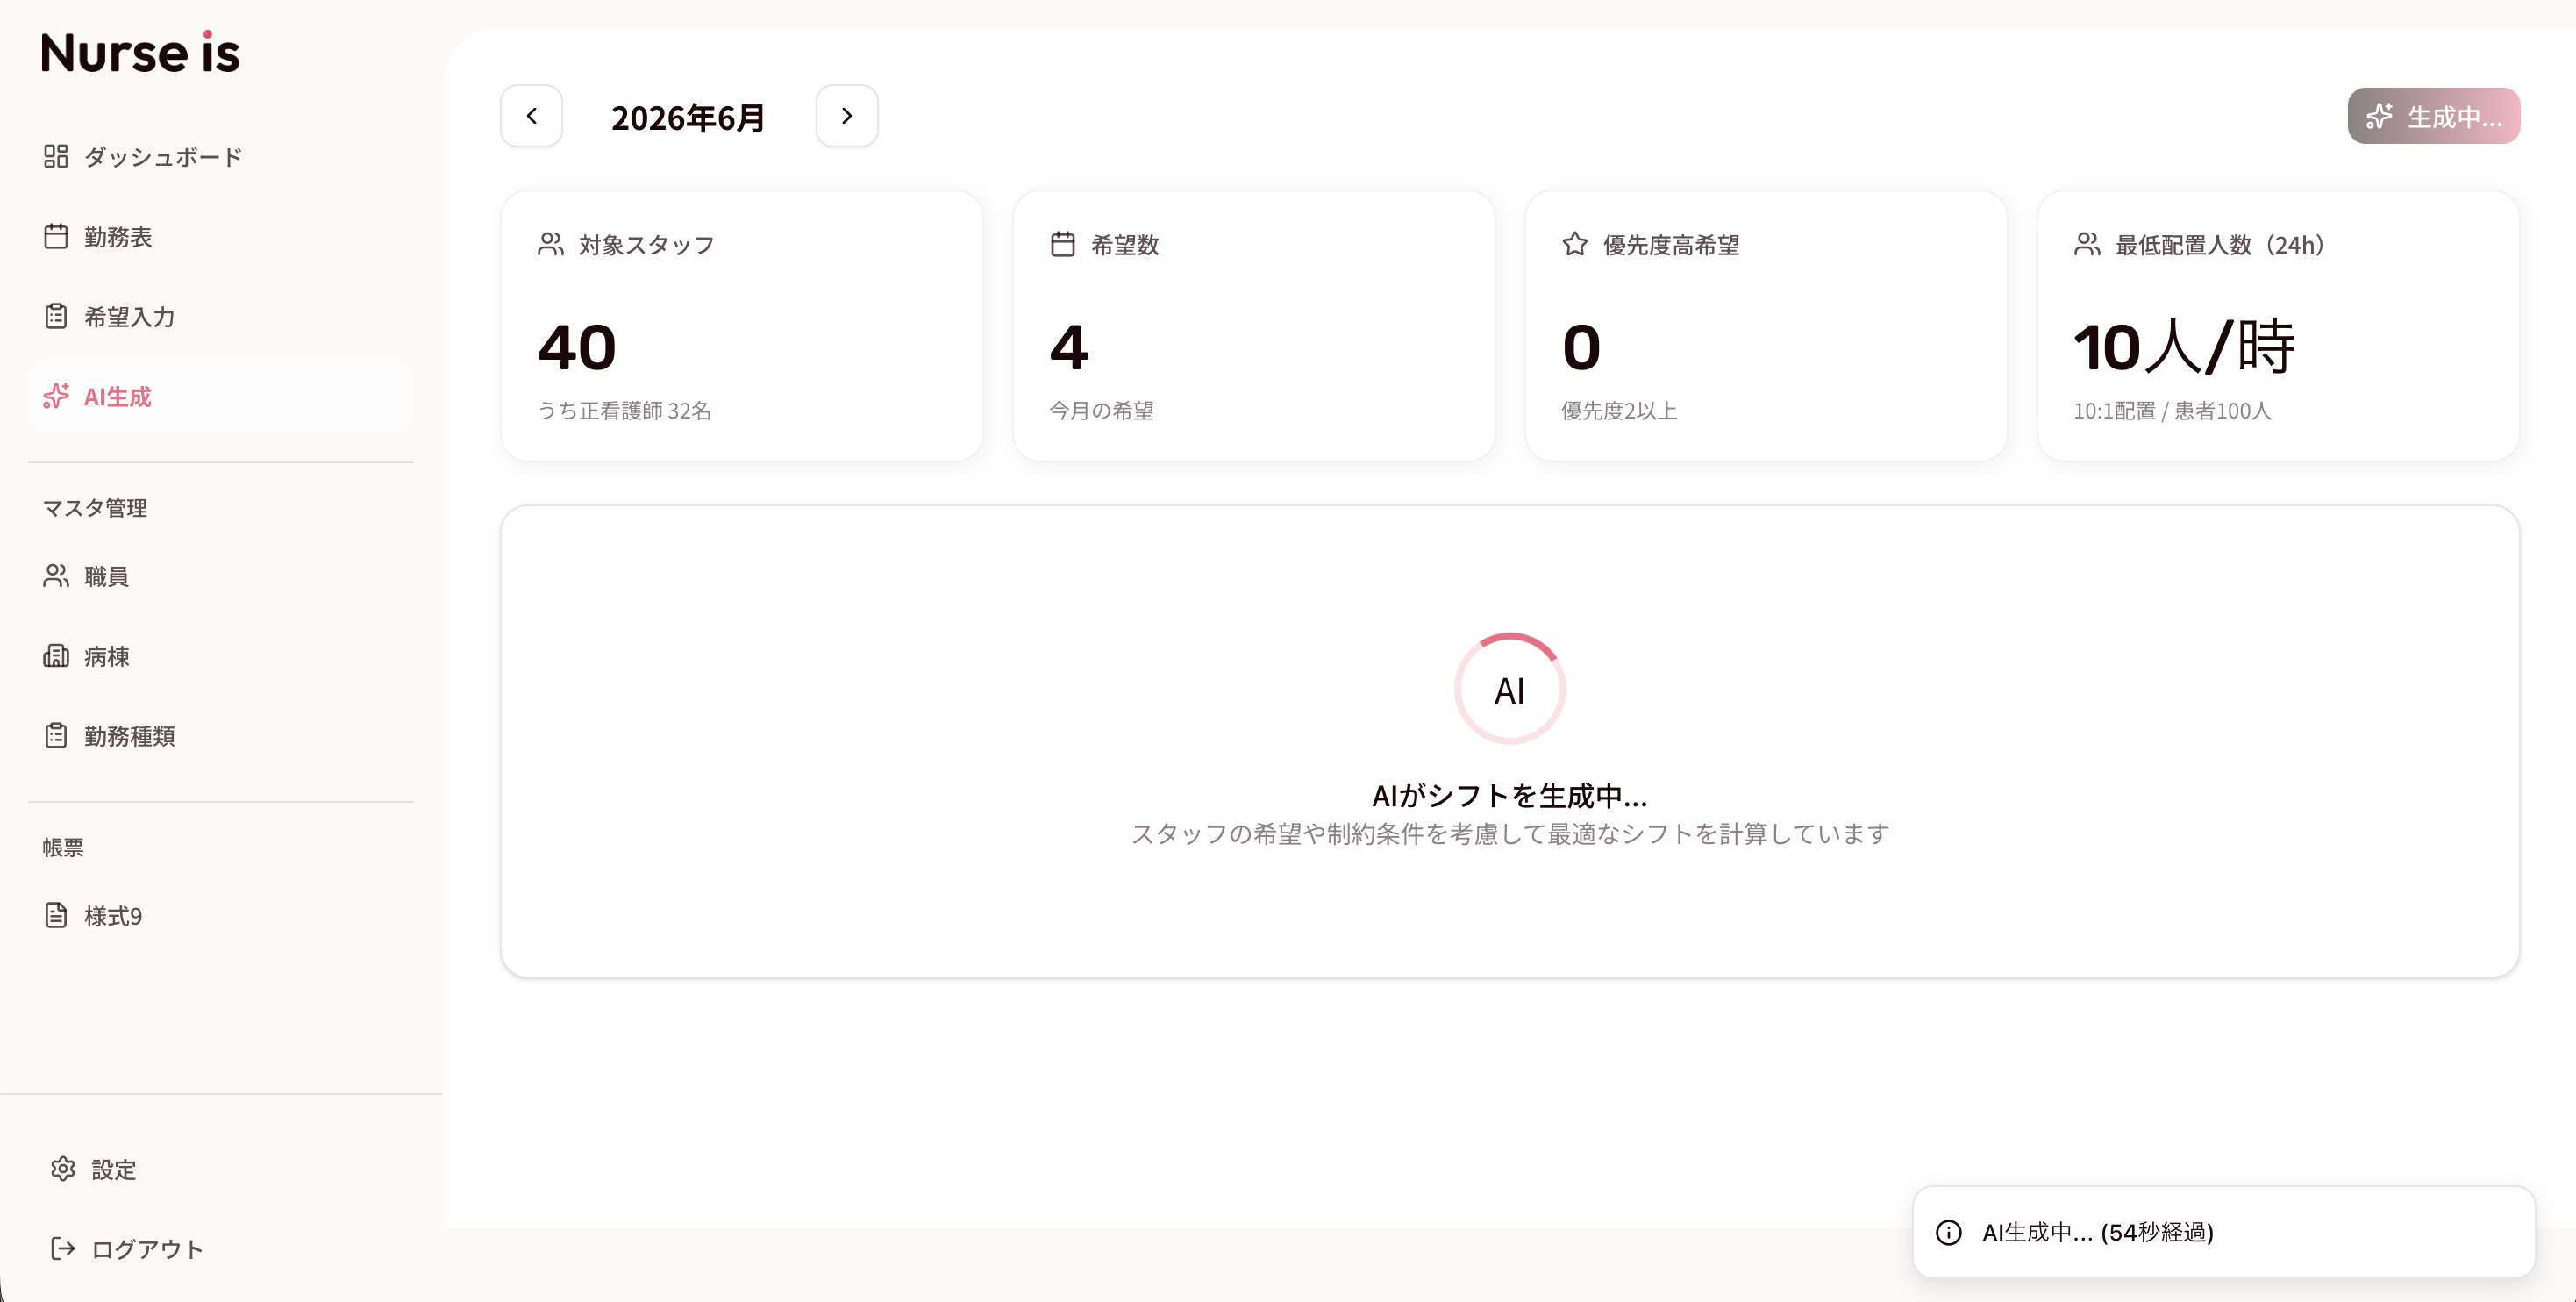Click the 希望数 card title
2576x1302 pixels.
point(1125,245)
